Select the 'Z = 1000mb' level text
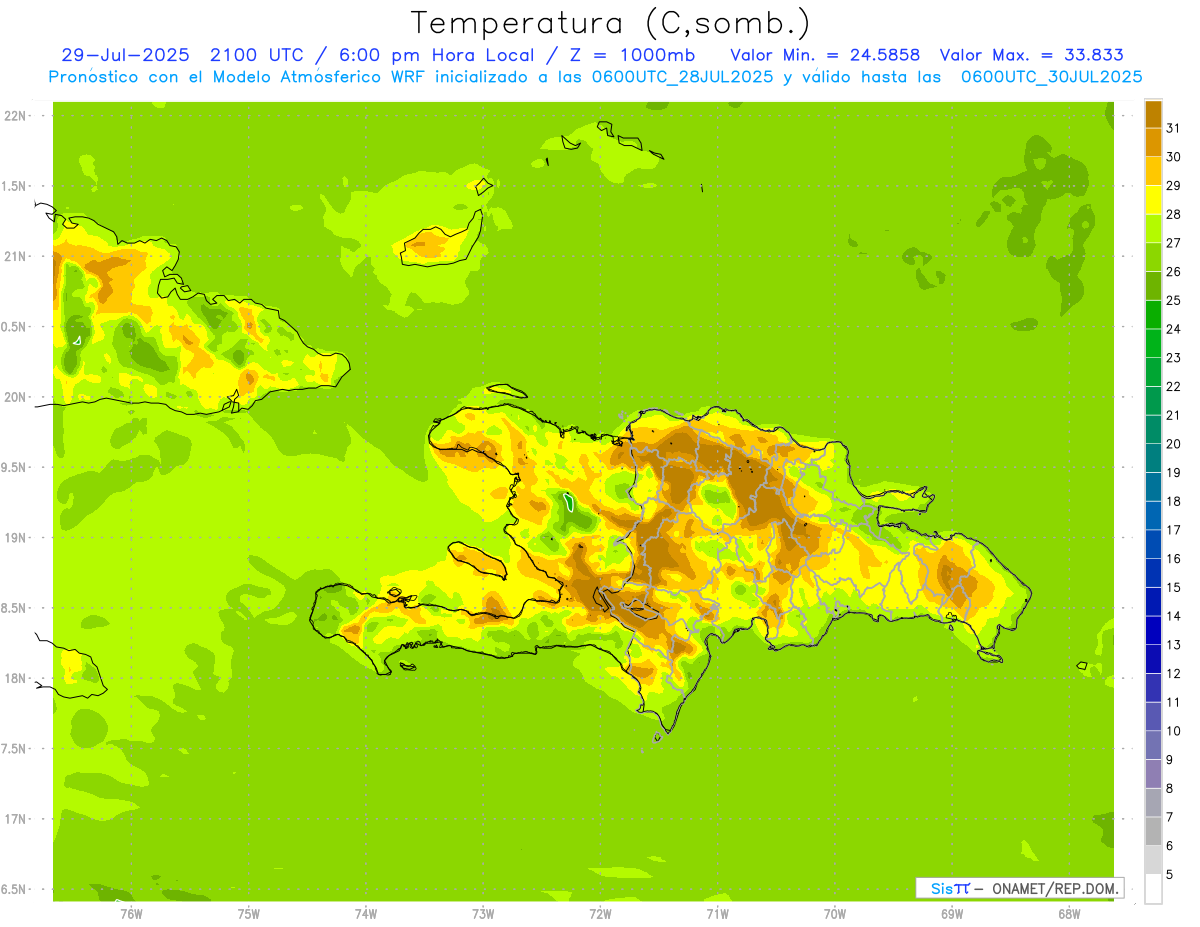This screenshot has width=1200, height=927. coord(631,55)
